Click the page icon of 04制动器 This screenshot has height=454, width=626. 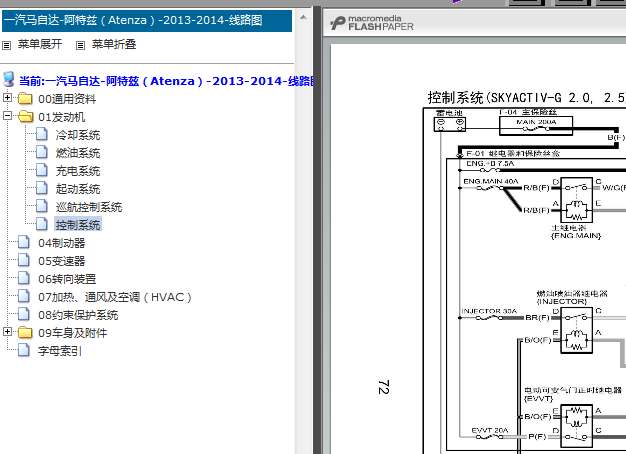(24, 242)
